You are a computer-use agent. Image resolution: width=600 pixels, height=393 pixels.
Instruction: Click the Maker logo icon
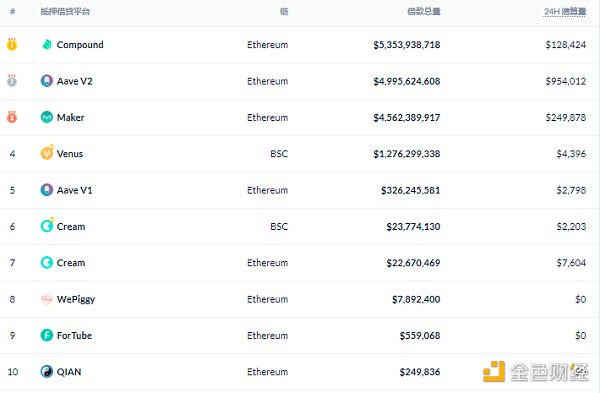[x=47, y=117]
